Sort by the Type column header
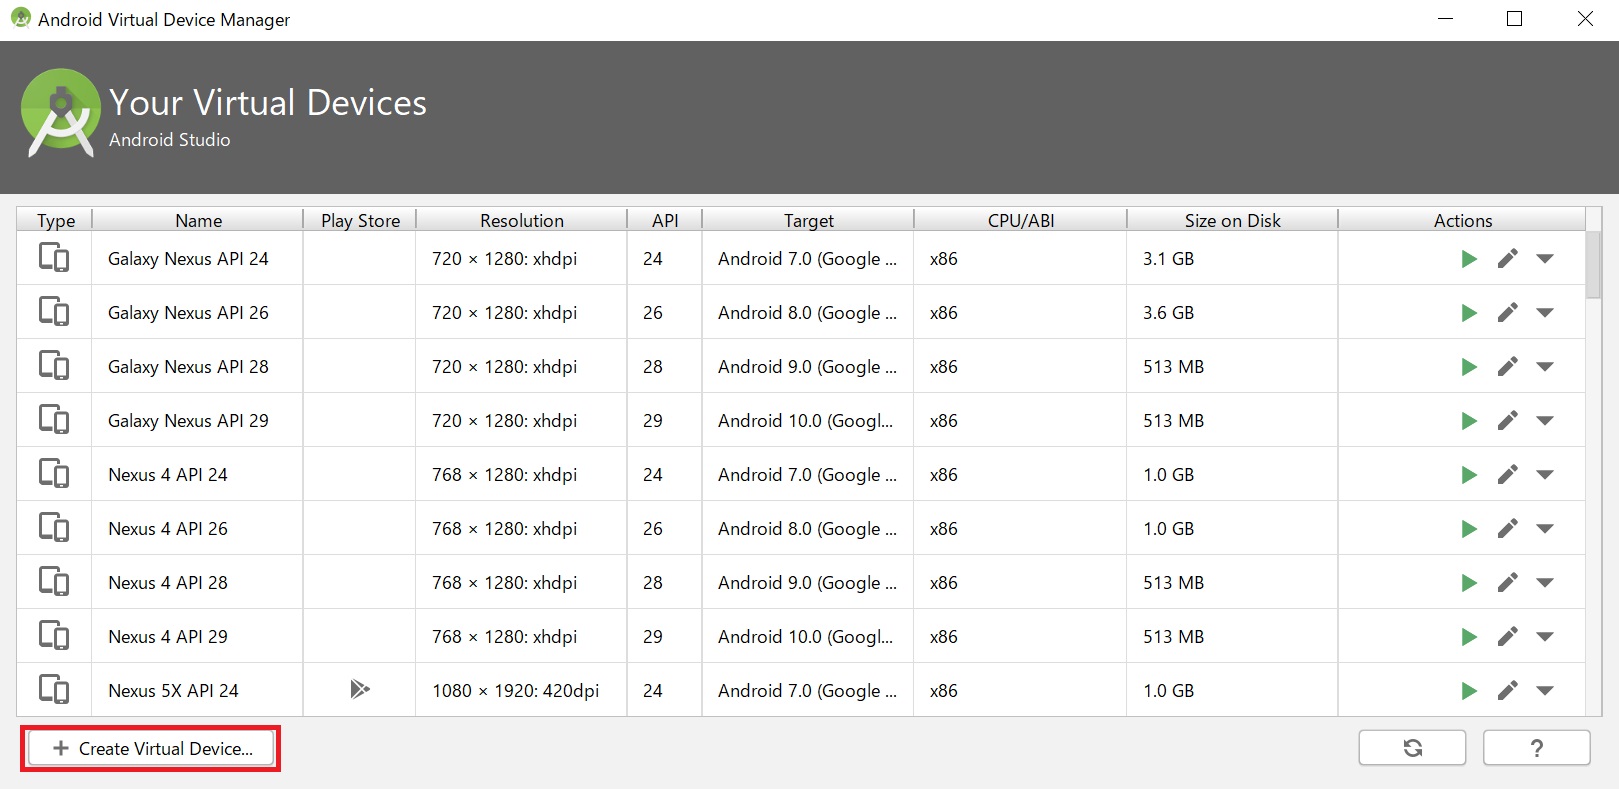 coord(55,220)
